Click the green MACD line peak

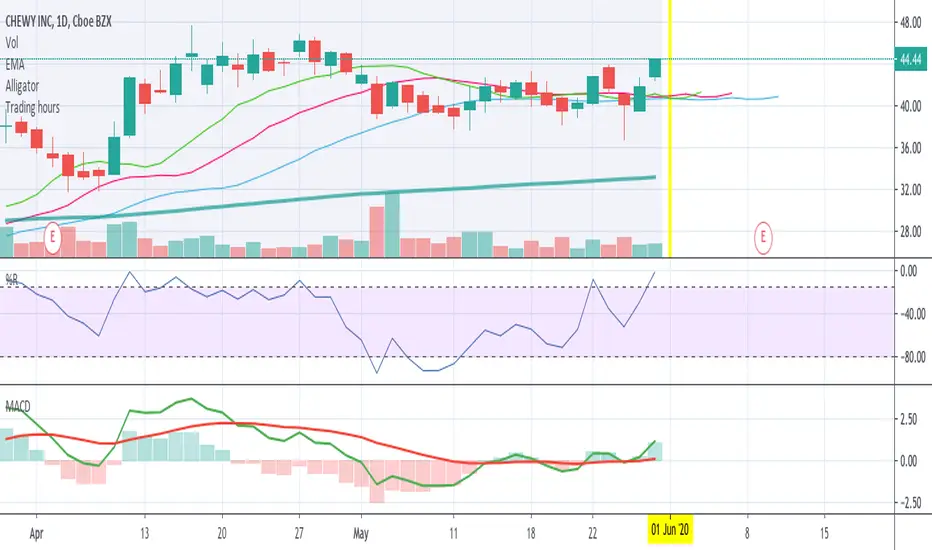click(190, 400)
